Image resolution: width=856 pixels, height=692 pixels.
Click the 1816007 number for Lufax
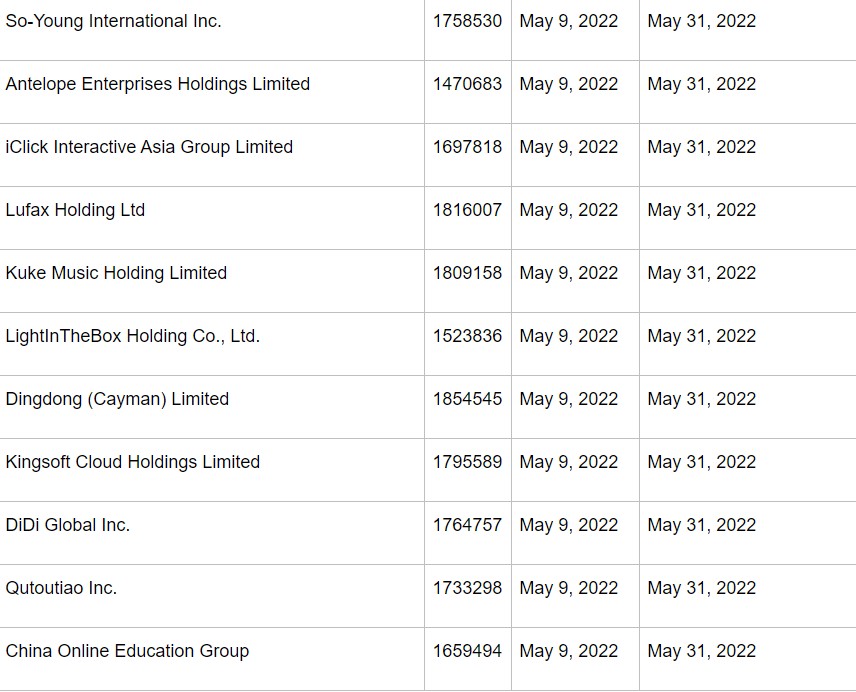pyautogui.click(x=467, y=210)
